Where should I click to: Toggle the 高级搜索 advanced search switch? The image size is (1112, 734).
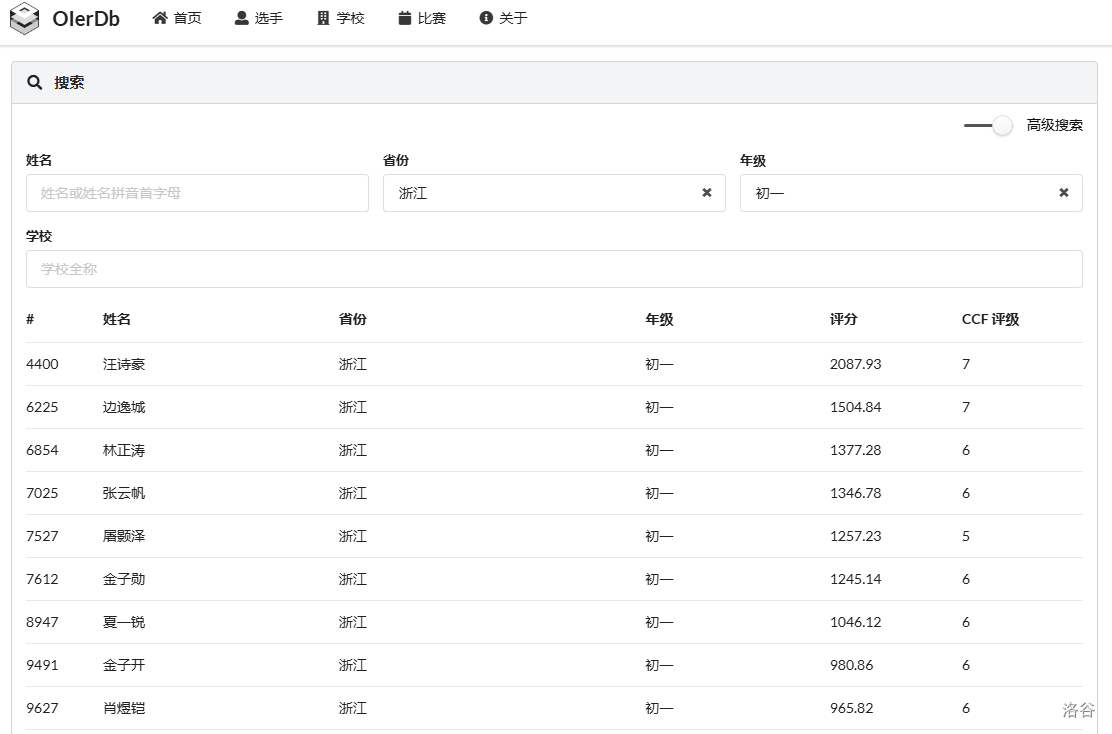click(x=989, y=125)
